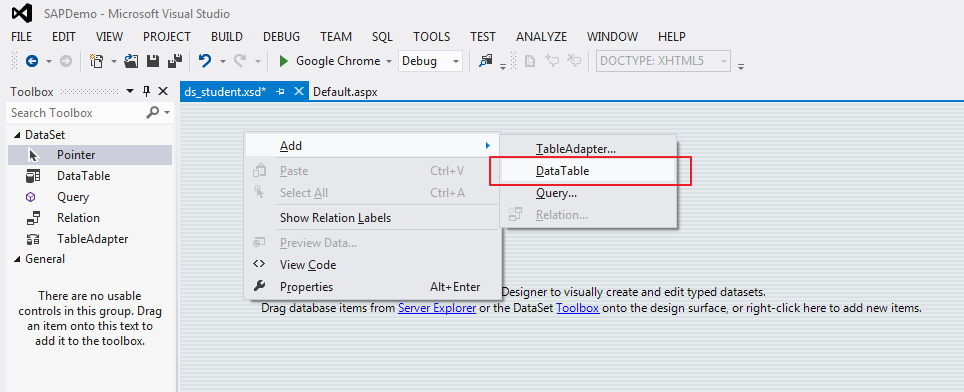The height and width of the screenshot is (392, 964).
Task: Close the Toolbox panel
Action: pos(163,92)
